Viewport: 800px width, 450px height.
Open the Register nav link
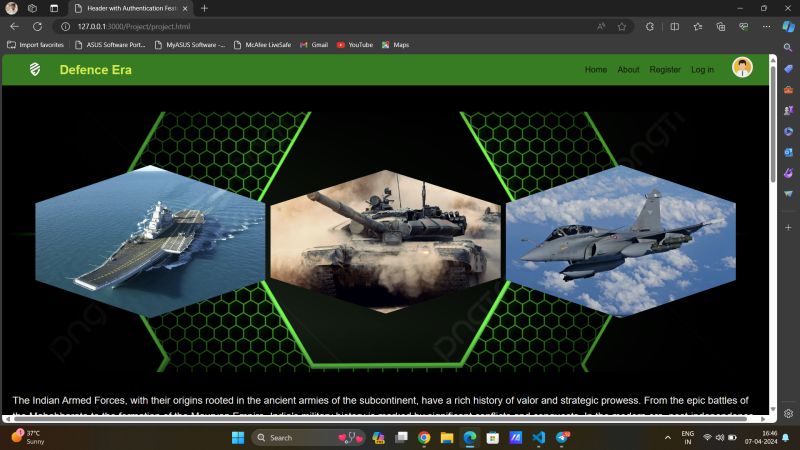(x=665, y=69)
